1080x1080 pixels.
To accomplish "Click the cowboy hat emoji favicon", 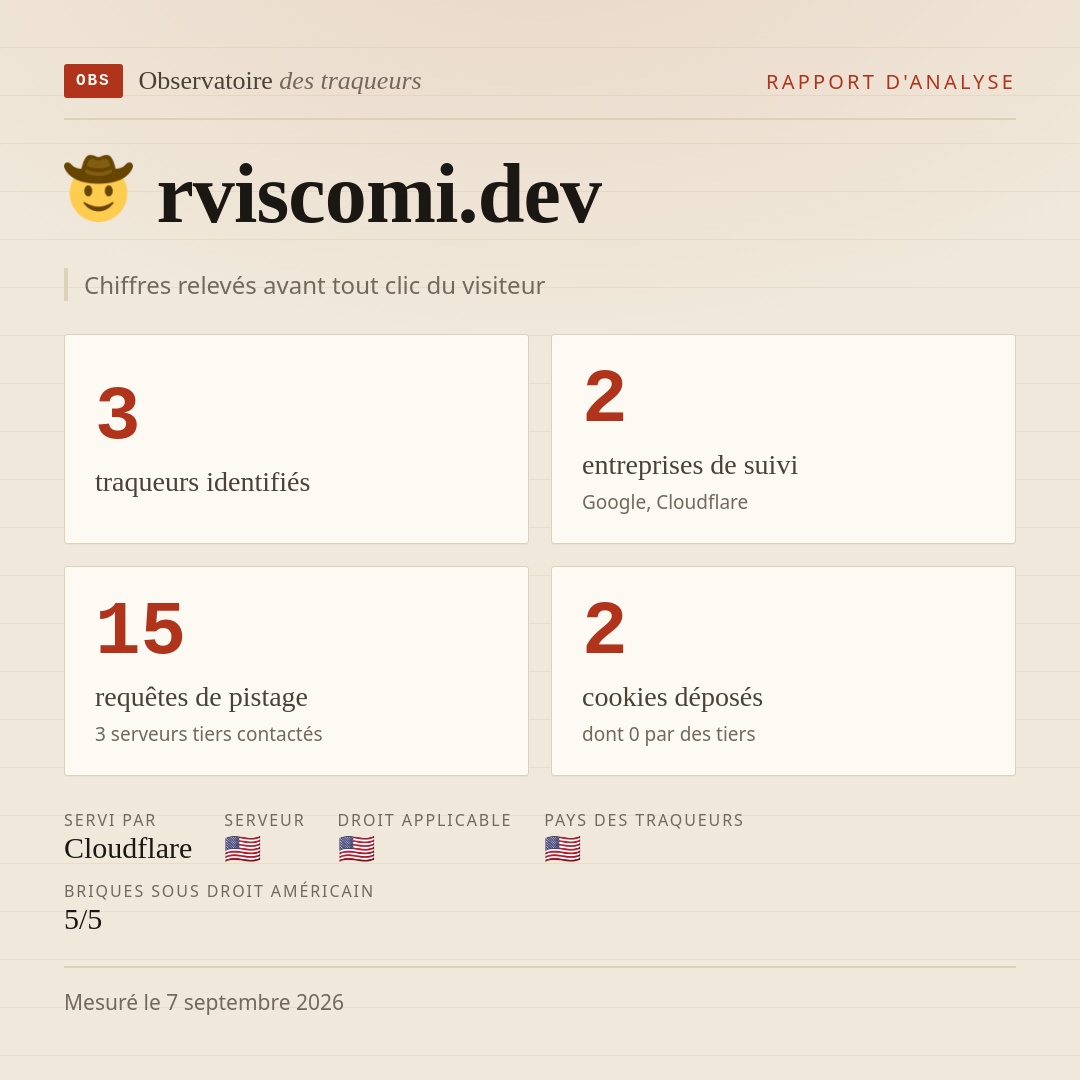I will point(98,189).
